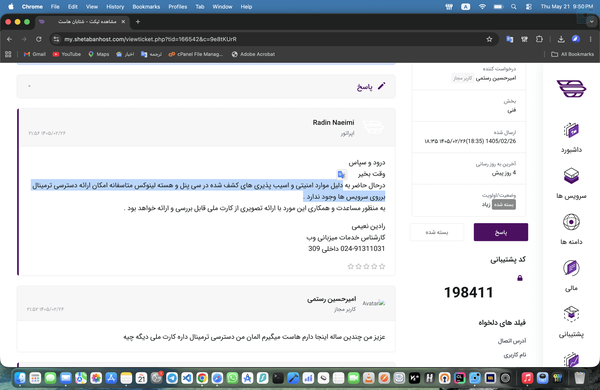The image size is (600, 390).
Task: Open the ترجمه bookmark
Action: (151, 54)
